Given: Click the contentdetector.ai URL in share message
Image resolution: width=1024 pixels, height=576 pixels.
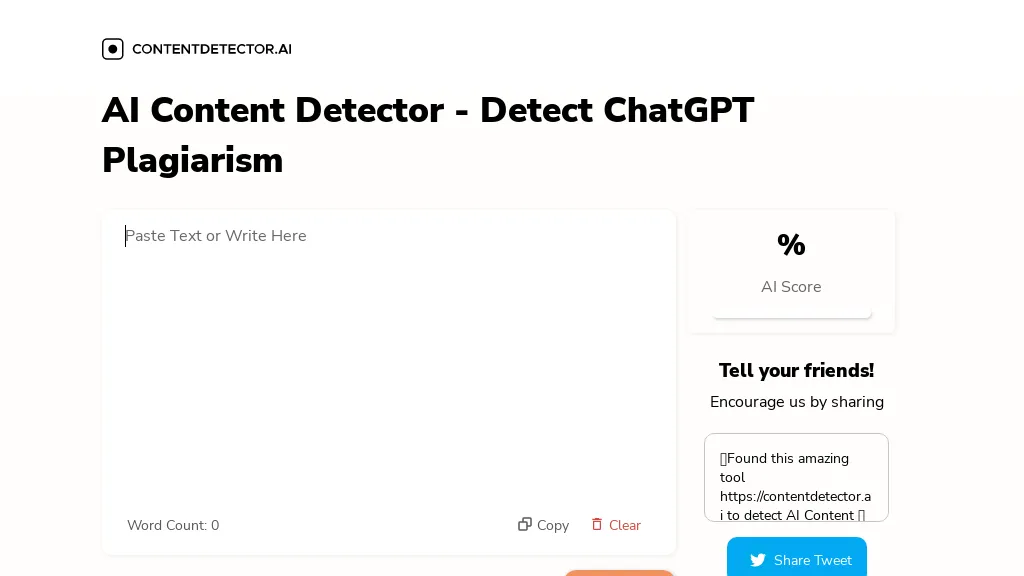Looking at the screenshot, I should click(x=795, y=497).
